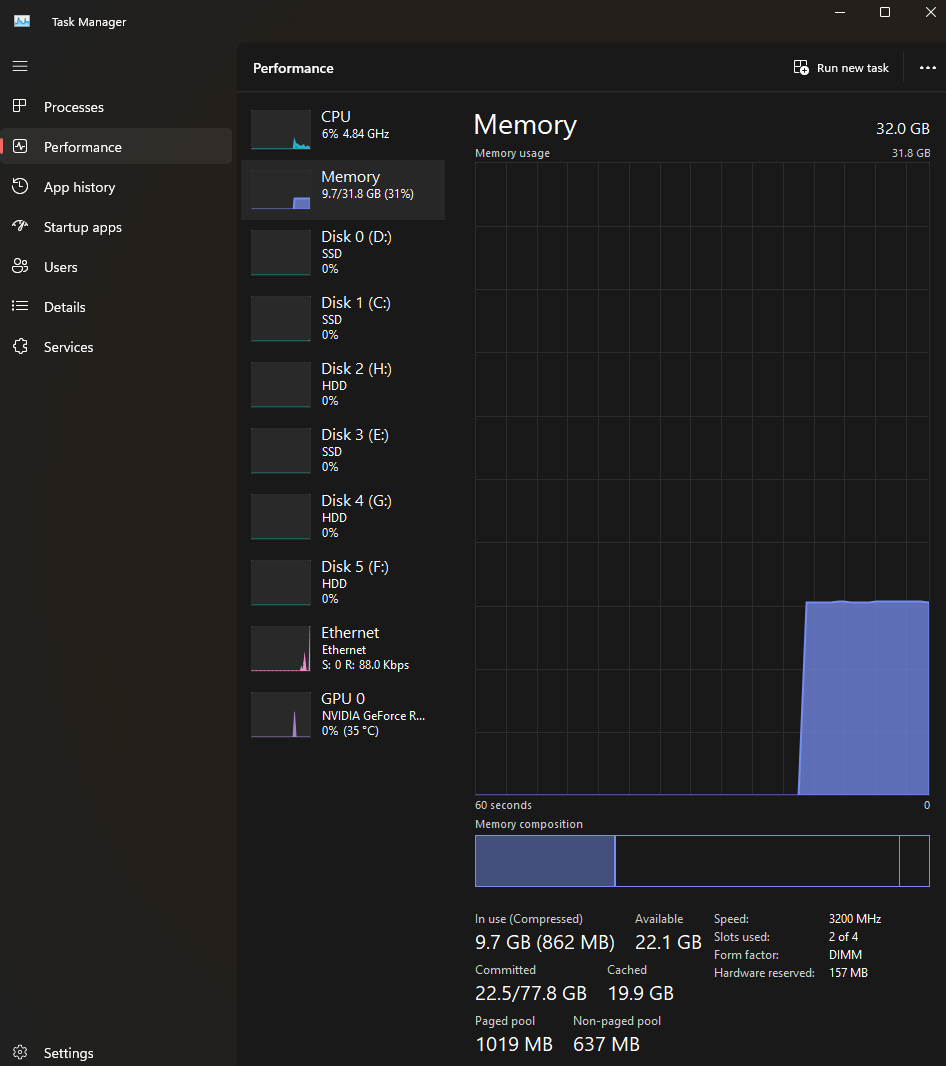Select the Users sidebar icon
This screenshot has width=946, height=1066.
[21, 266]
